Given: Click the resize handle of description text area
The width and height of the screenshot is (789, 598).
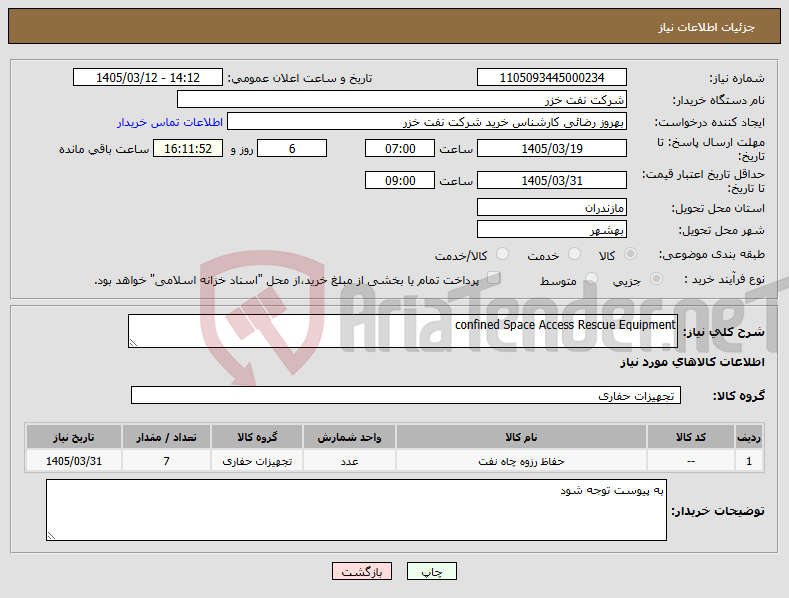Looking at the screenshot, I should tap(133, 343).
